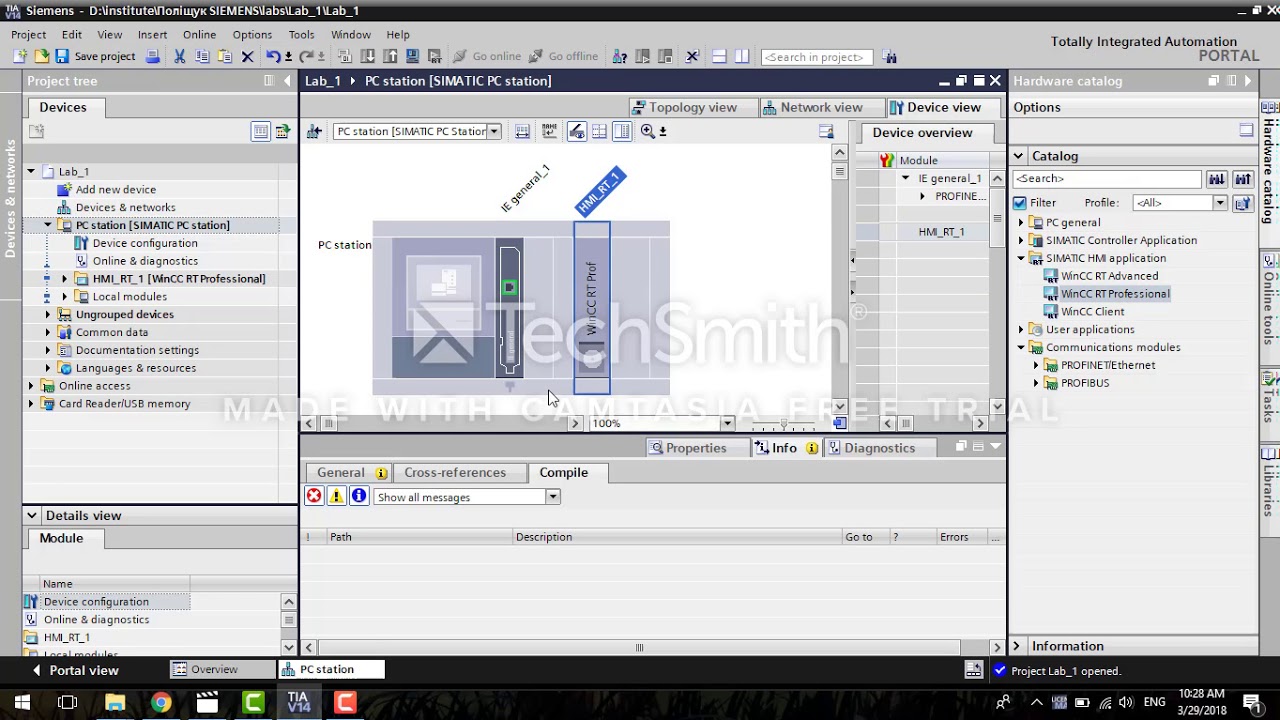Undo last action with the blue arrow
Image resolution: width=1280 pixels, height=720 pixels.
[x=272, y=57]
